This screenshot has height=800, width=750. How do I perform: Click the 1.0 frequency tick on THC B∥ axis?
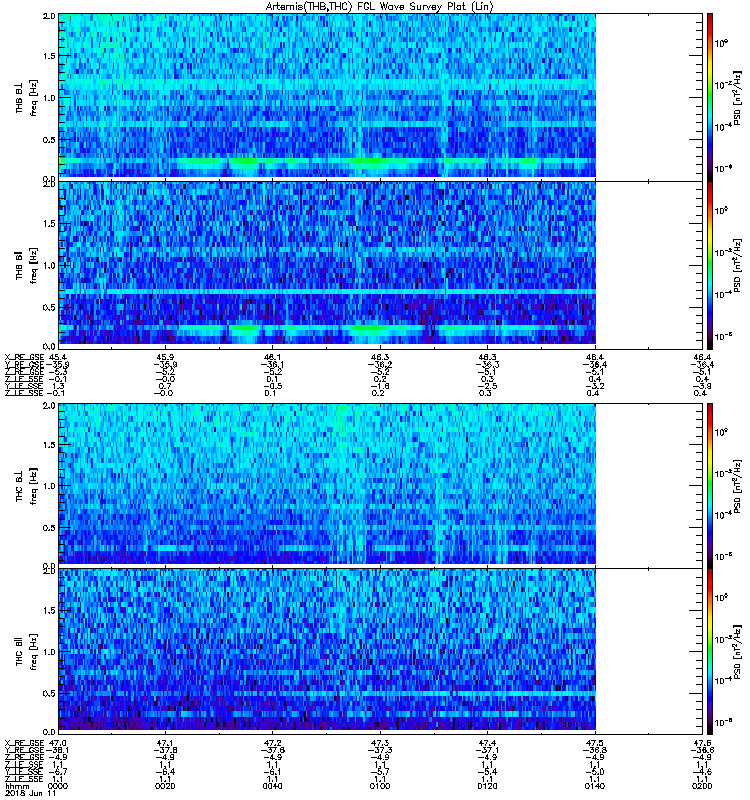(x=49, y=652)
